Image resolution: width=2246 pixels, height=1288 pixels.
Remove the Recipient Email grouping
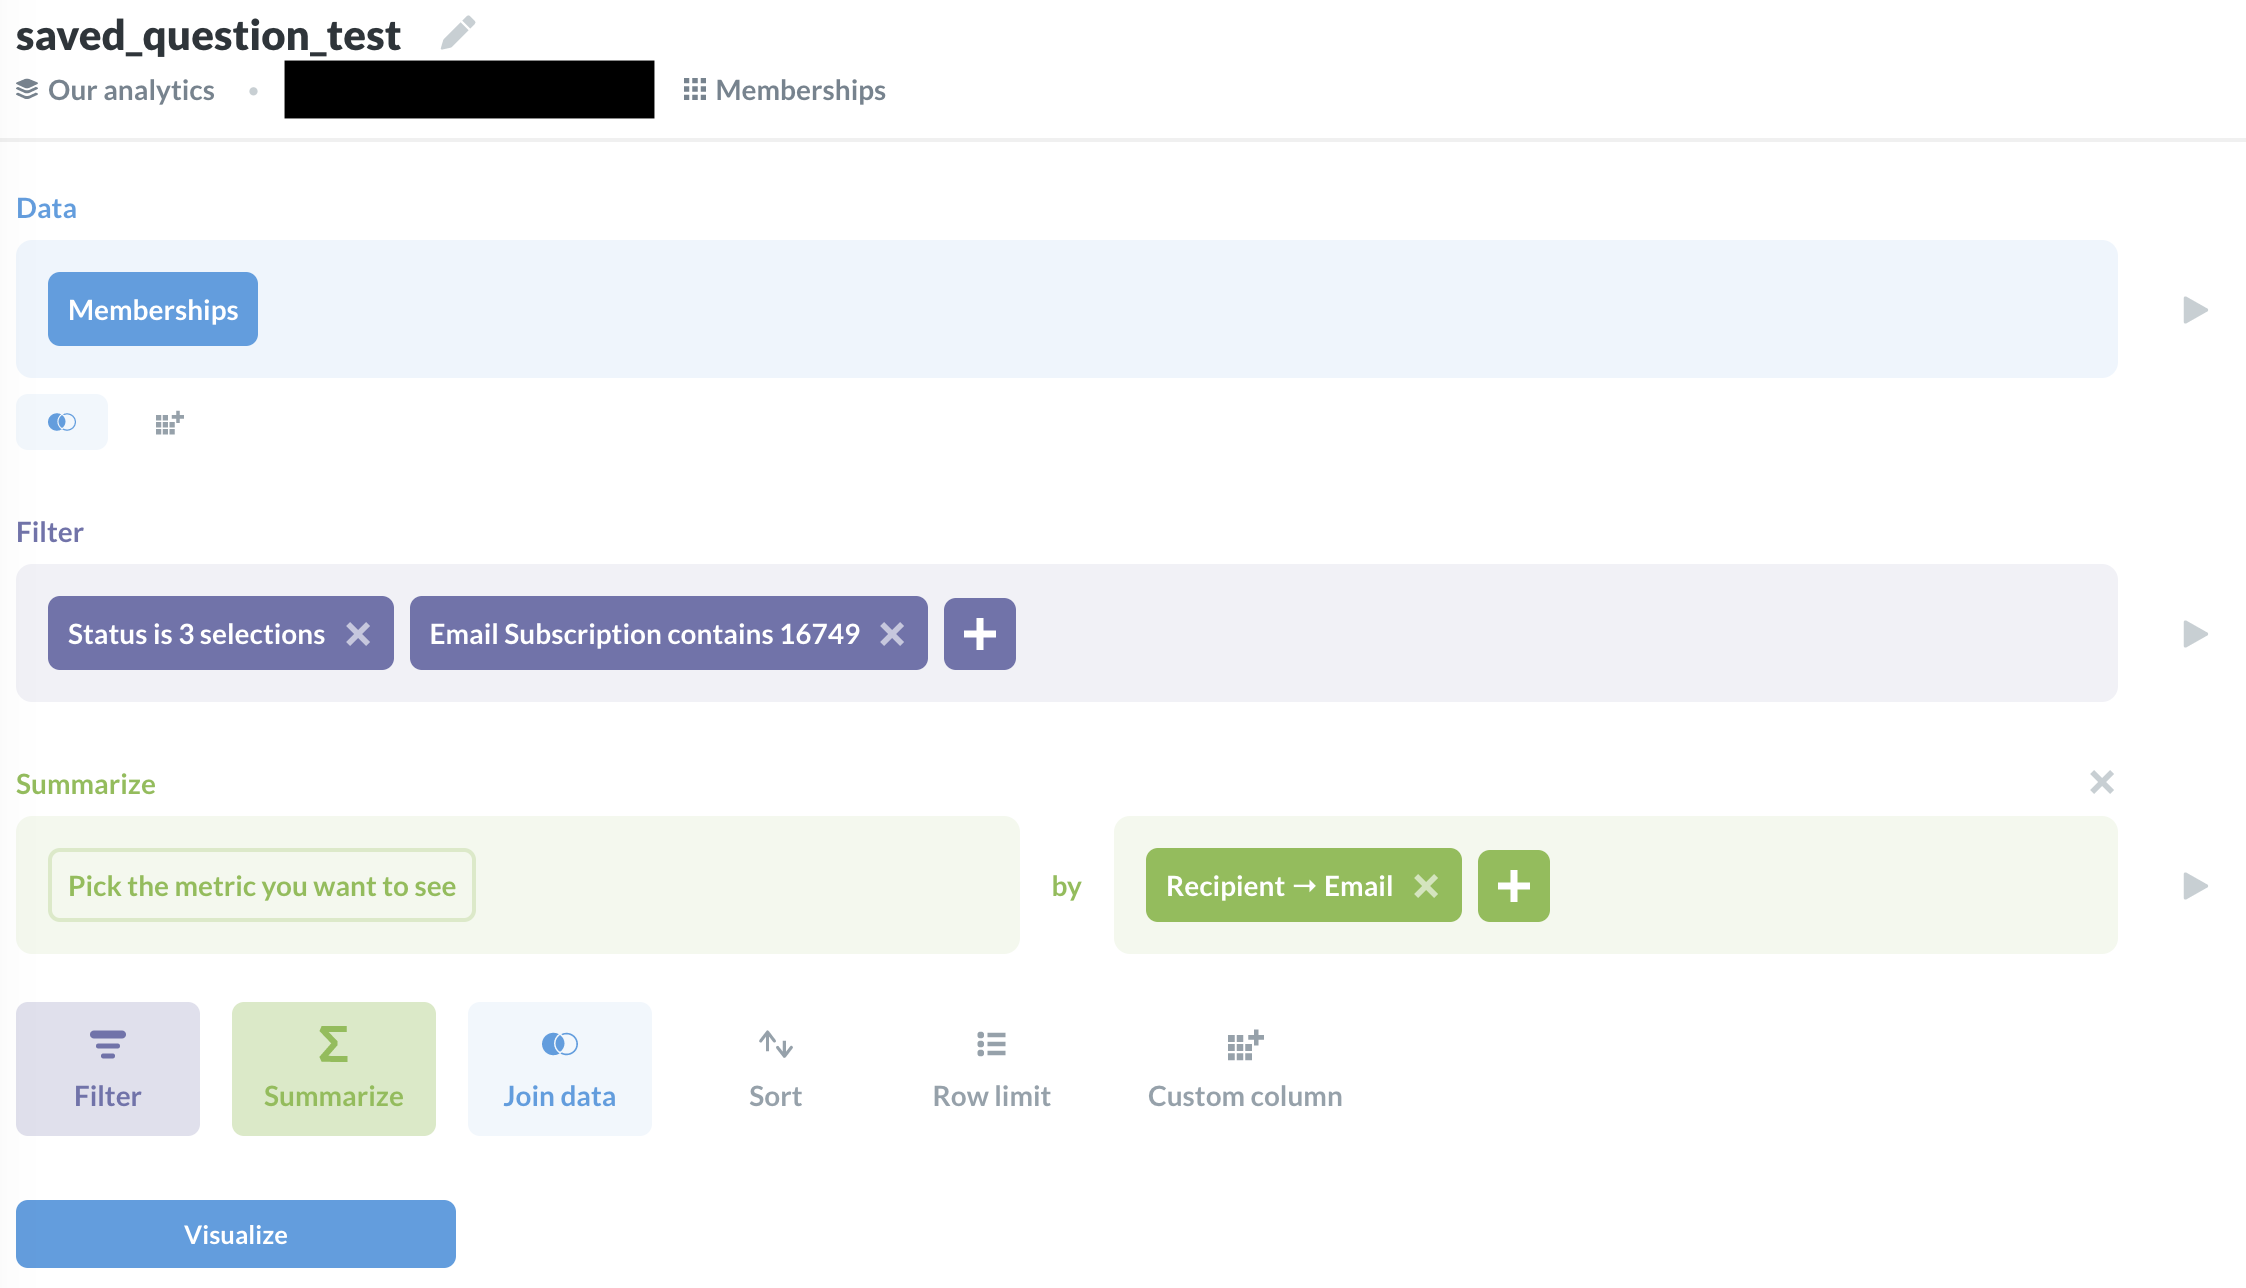pos(1426,886)
